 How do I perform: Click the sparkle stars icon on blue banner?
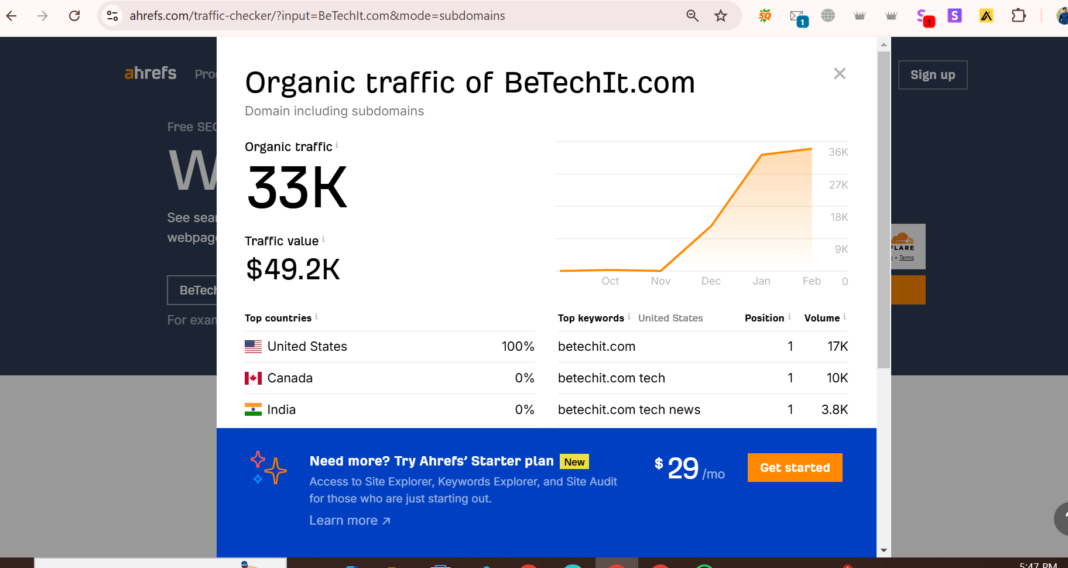[268, 468]
